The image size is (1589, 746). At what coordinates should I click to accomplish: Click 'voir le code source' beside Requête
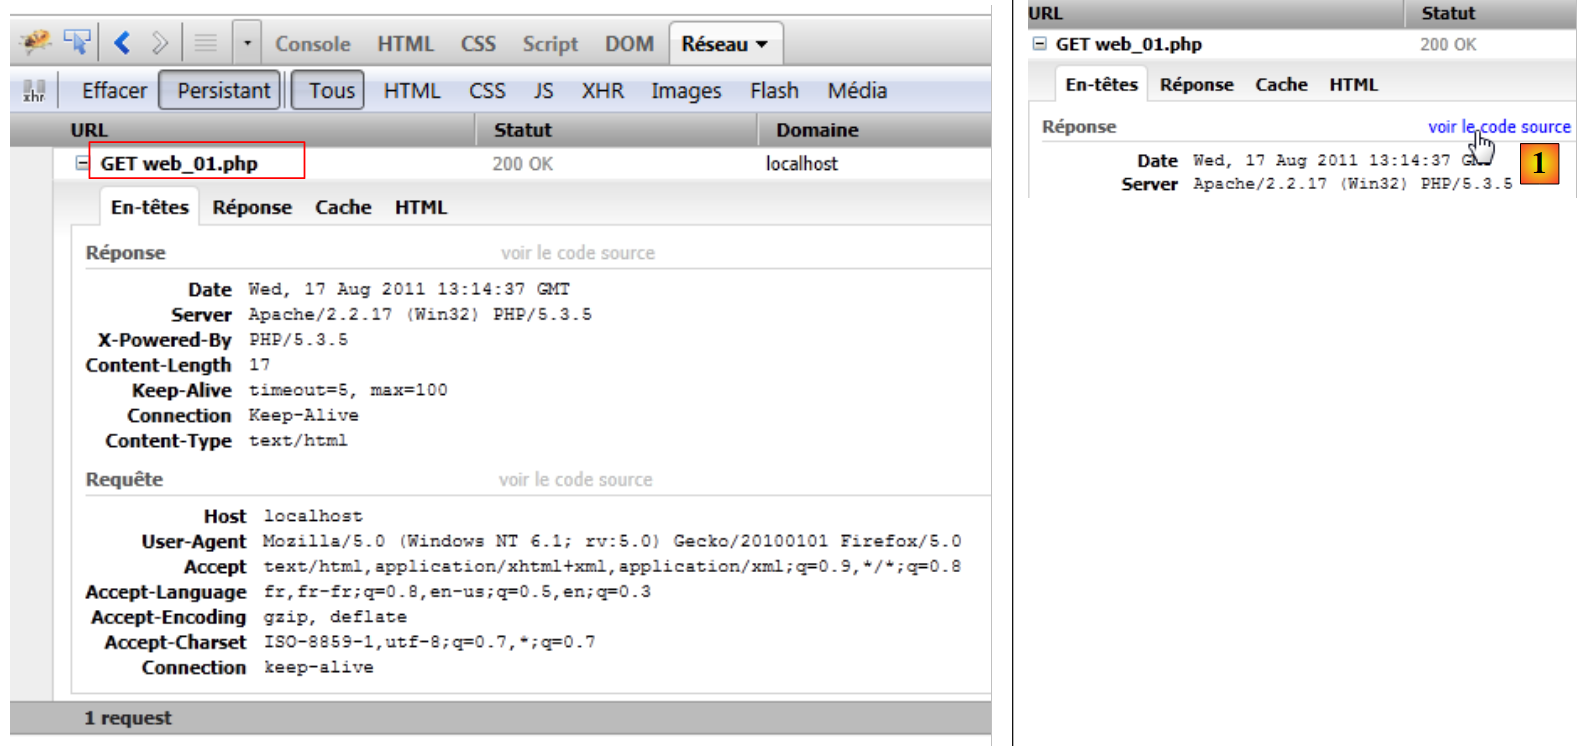pos(575,480)
